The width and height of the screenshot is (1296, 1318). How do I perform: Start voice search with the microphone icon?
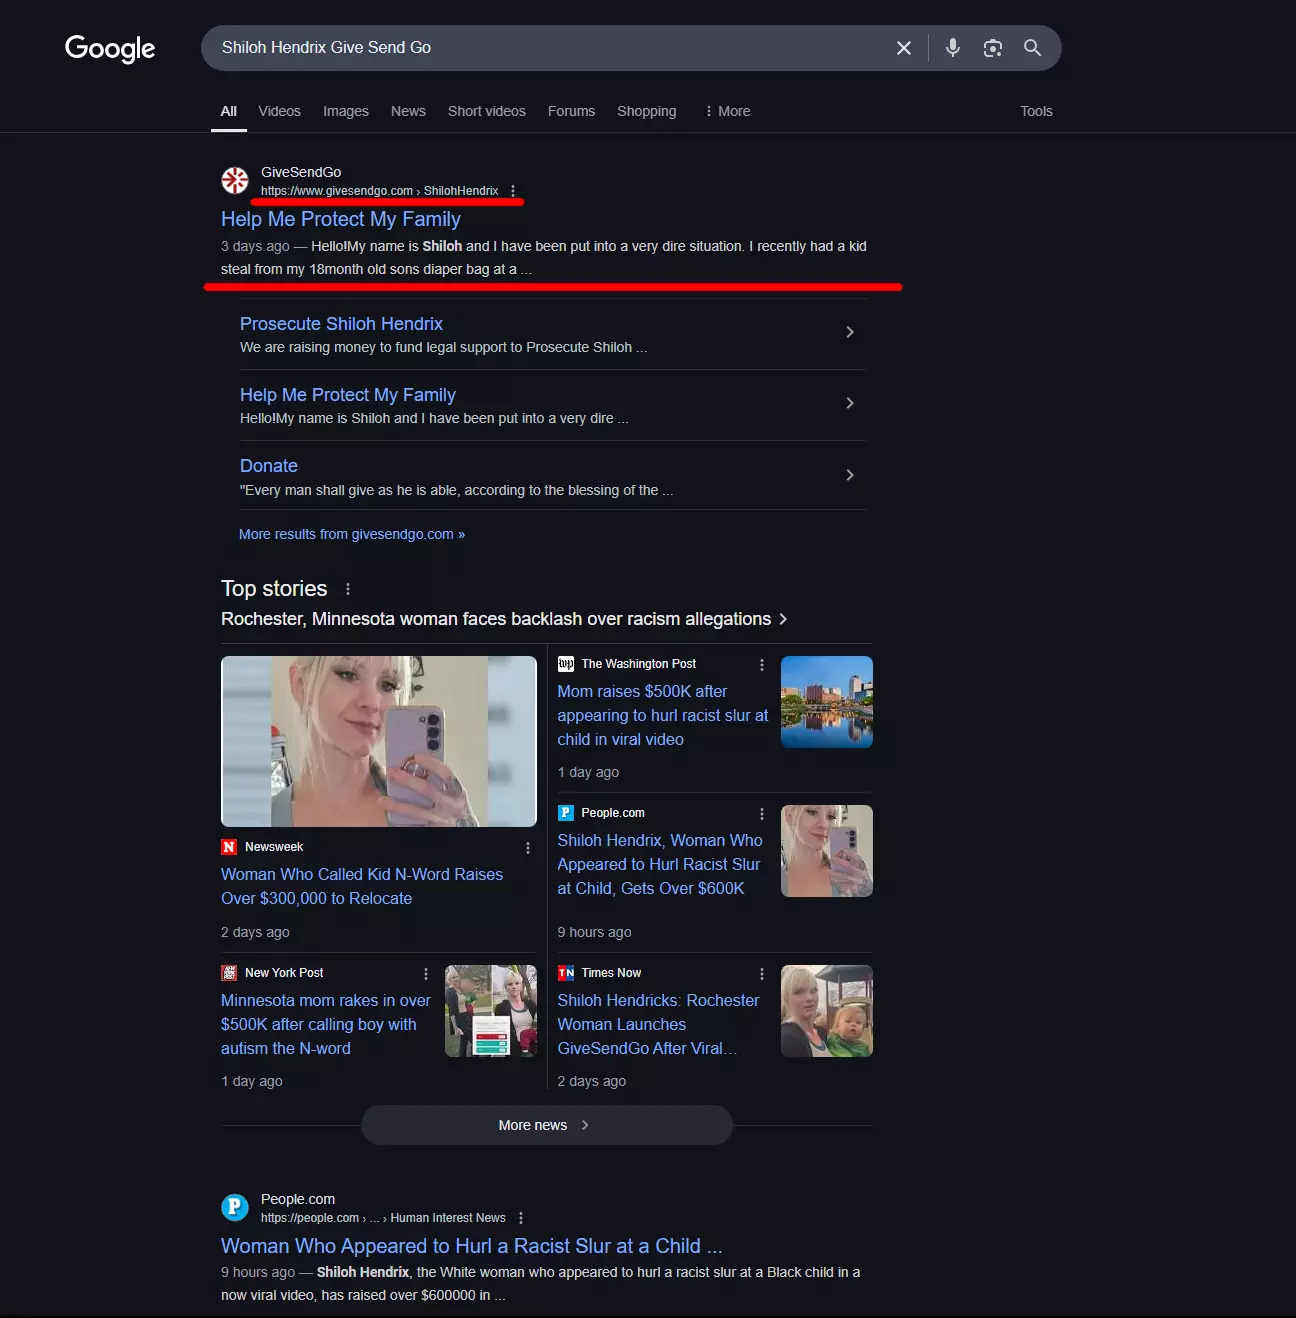953,48
